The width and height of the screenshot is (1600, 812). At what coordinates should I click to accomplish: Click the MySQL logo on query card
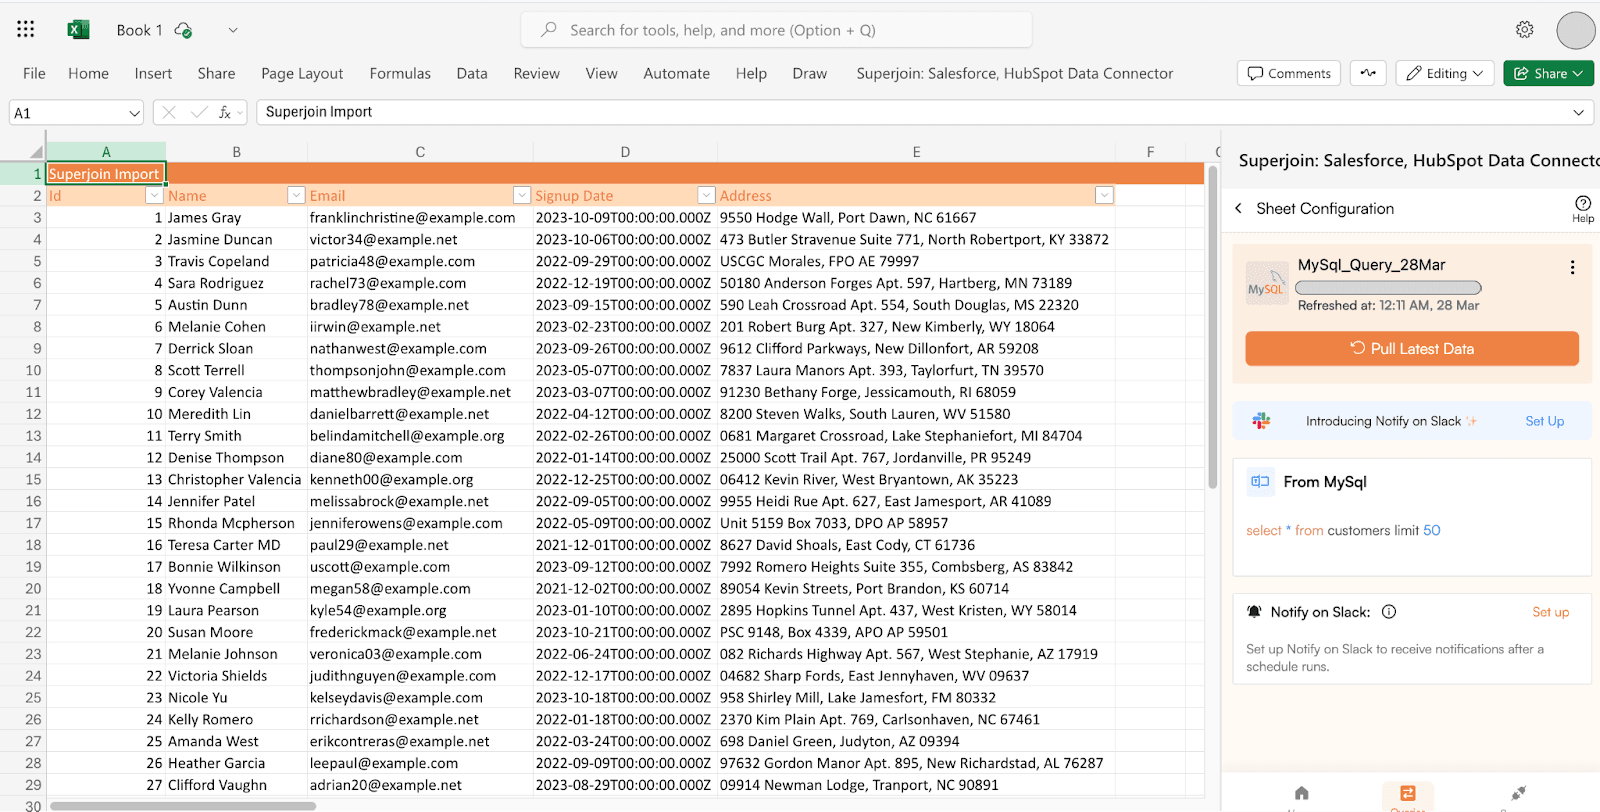pyautogui.click(x=1267, y=283)
